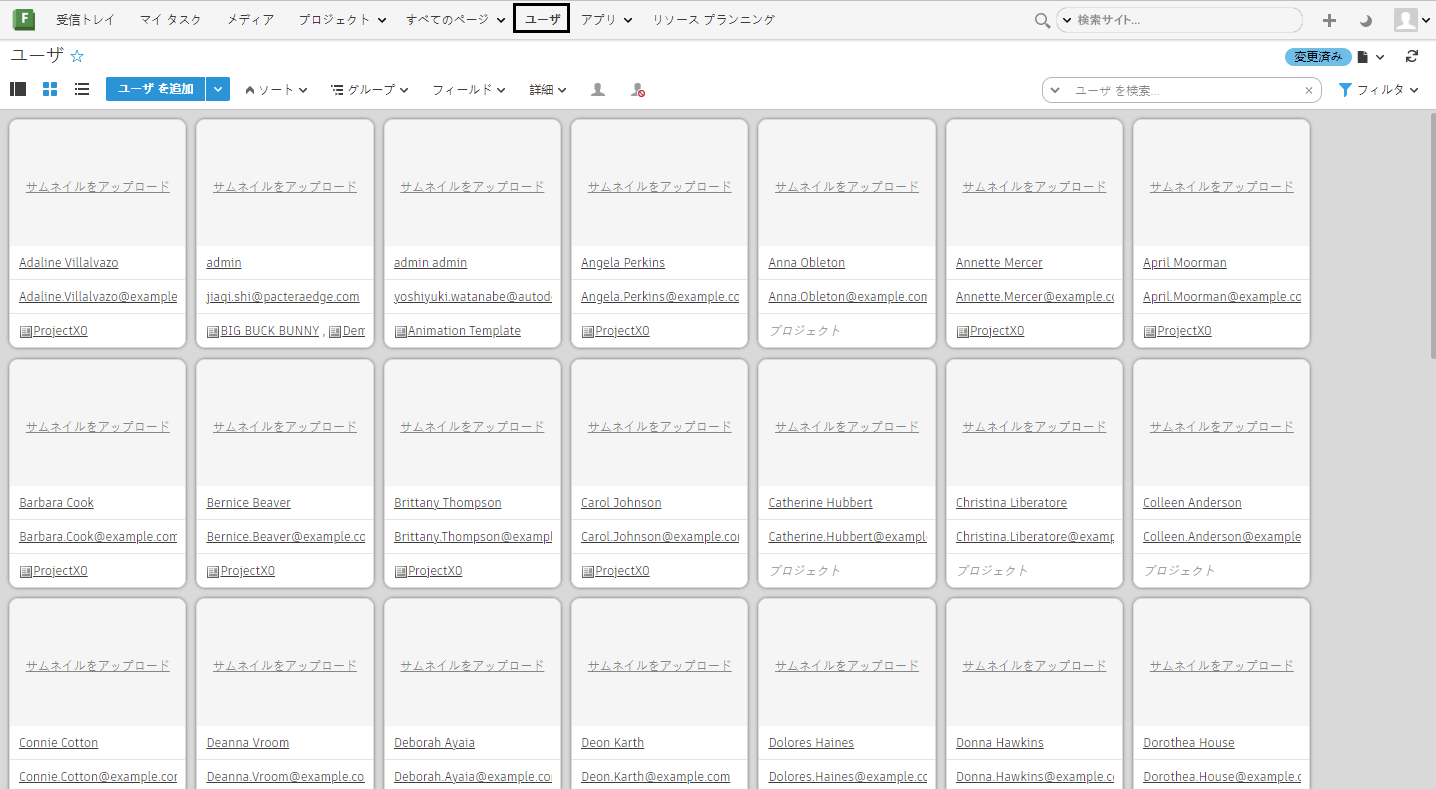Expand the アプリ menu

pyautogui.click(x=607, y=20)
